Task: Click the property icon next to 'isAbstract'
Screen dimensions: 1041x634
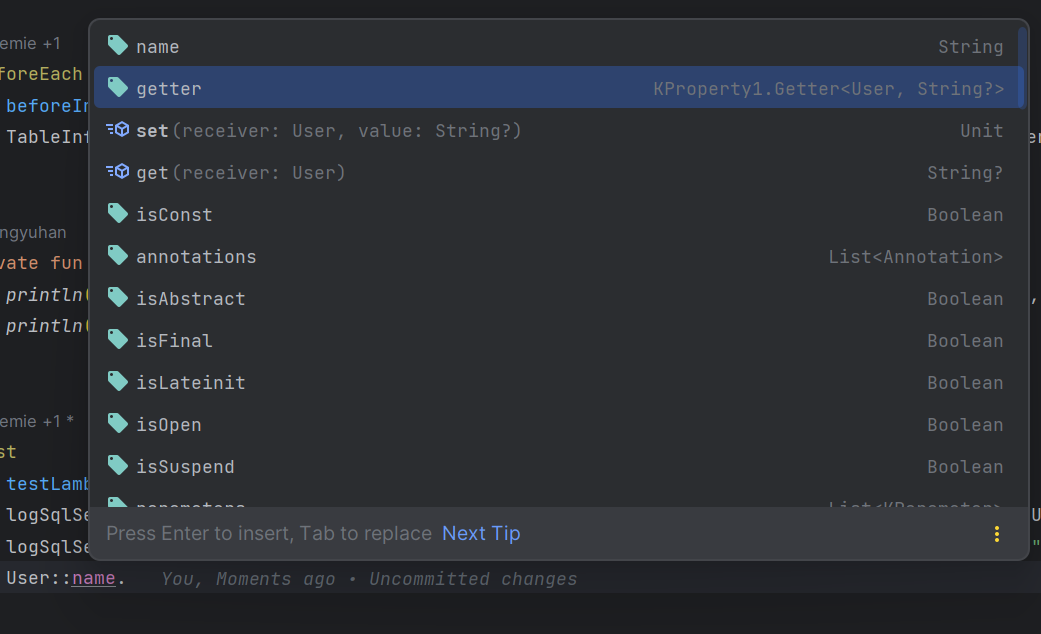Action: point(118,298)
